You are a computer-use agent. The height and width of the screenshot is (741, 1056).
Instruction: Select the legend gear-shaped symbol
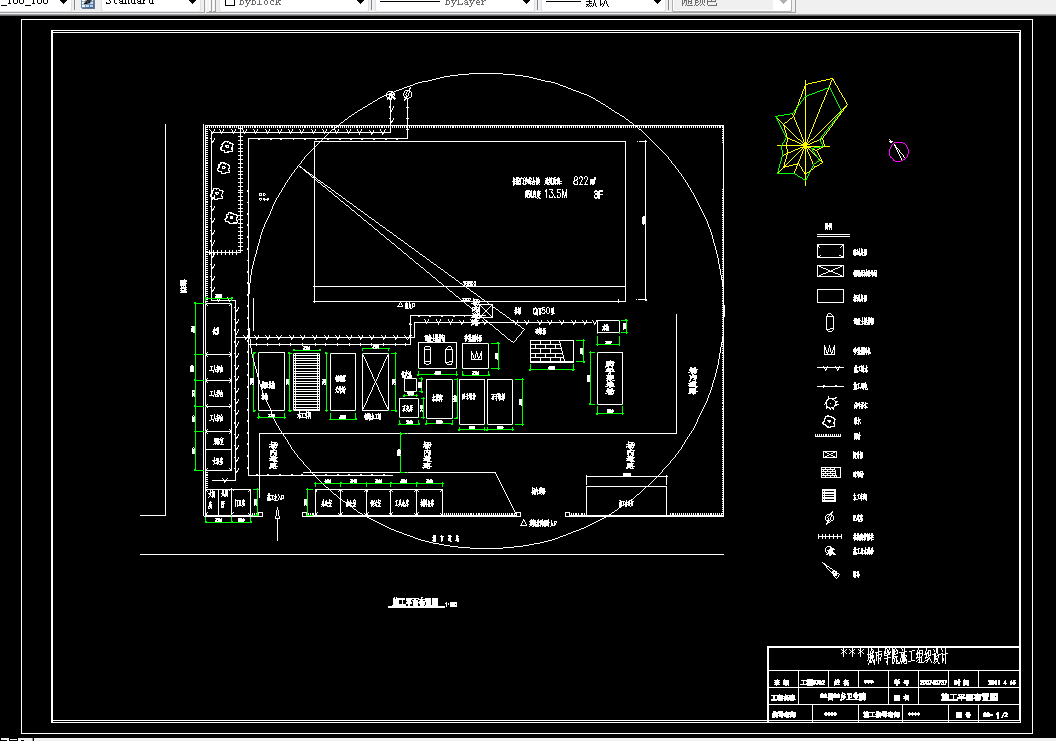(831, 403)
